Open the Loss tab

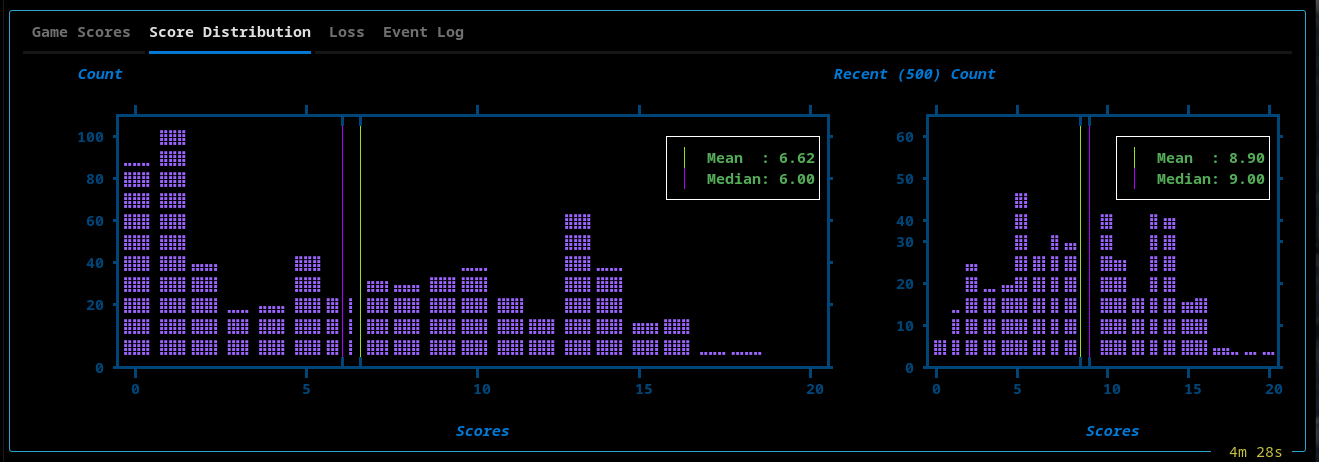347,32
